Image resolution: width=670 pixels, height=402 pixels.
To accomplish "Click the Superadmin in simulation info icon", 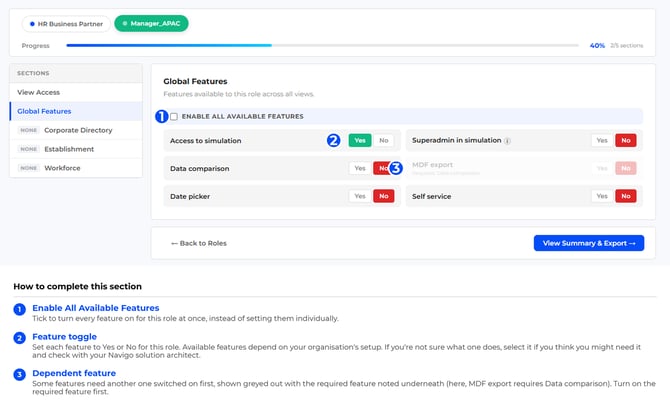I will pos(507,141).
